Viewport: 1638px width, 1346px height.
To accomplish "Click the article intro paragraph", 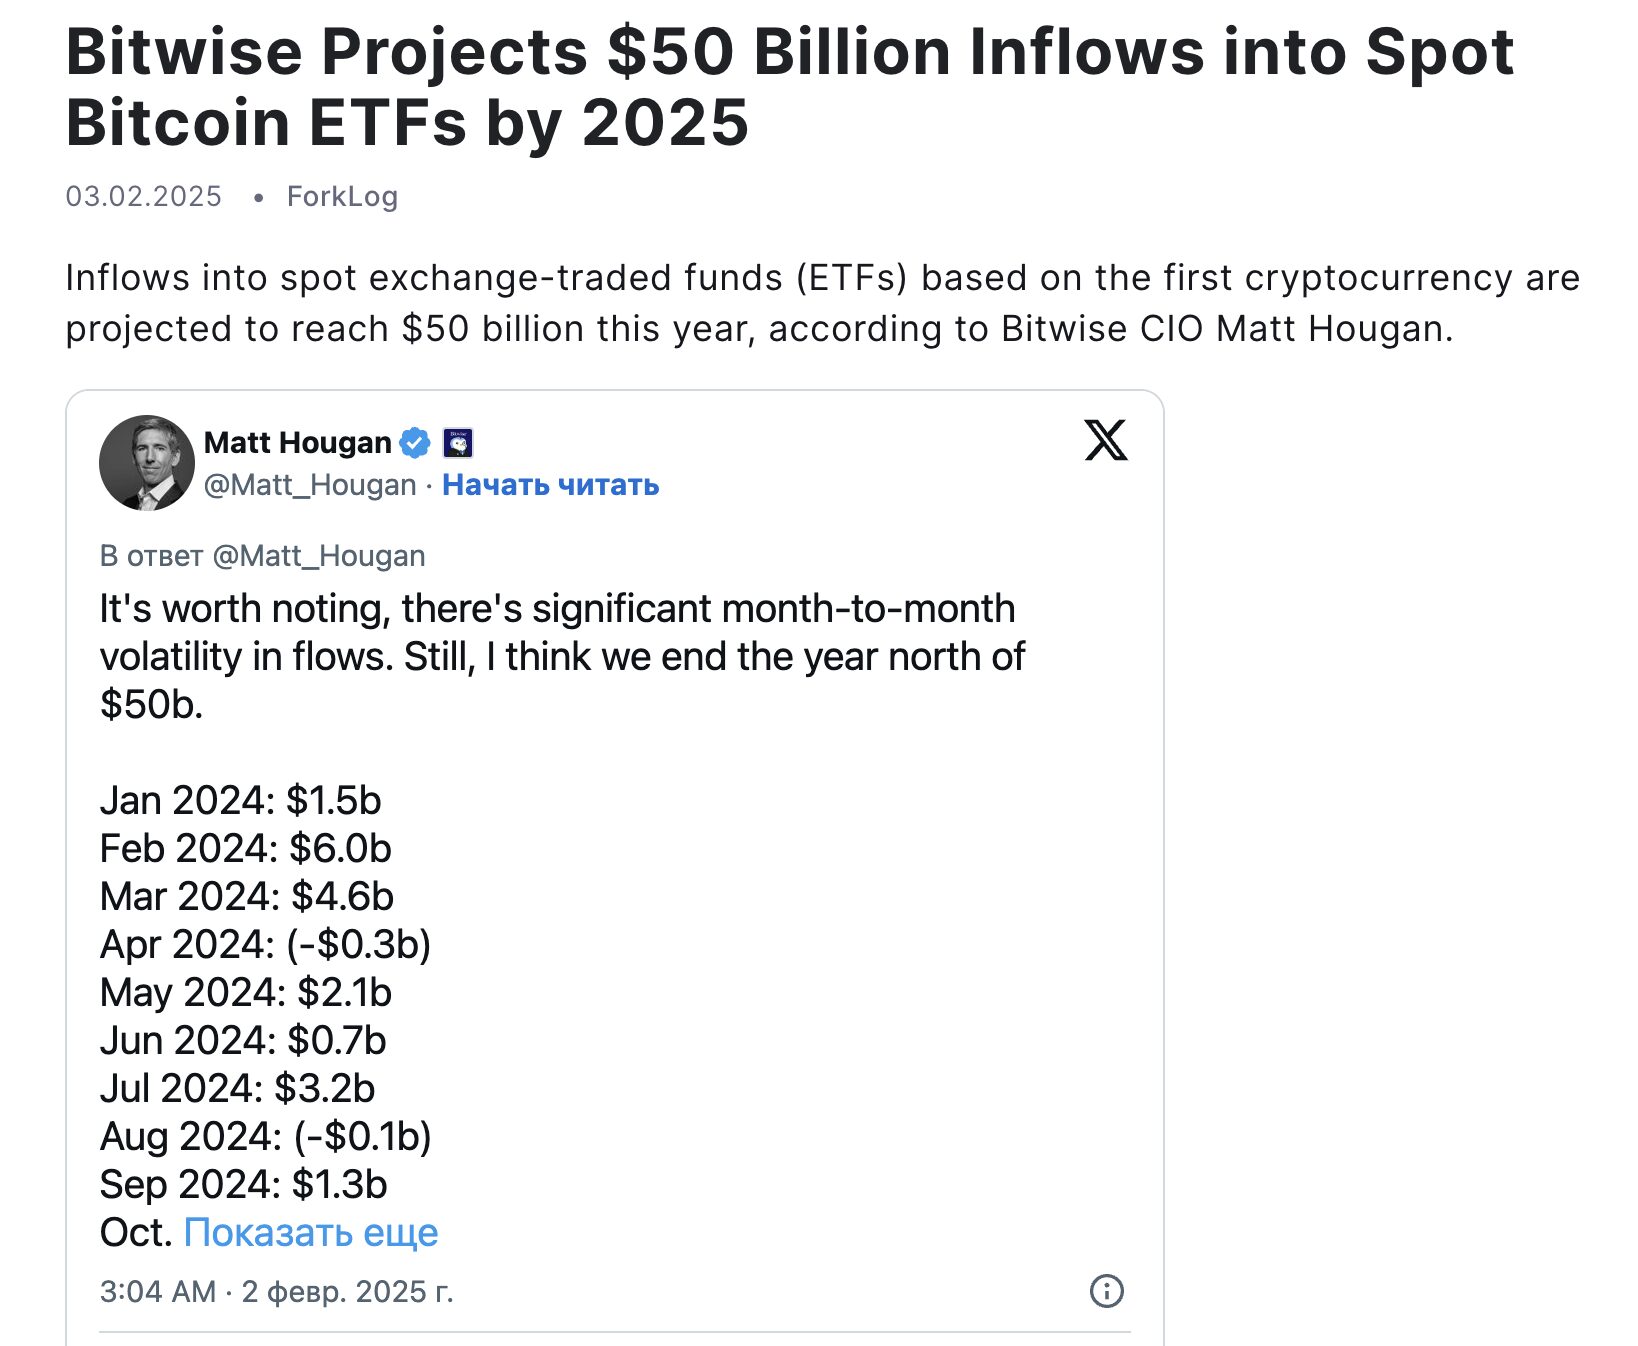I will (822, 303).
